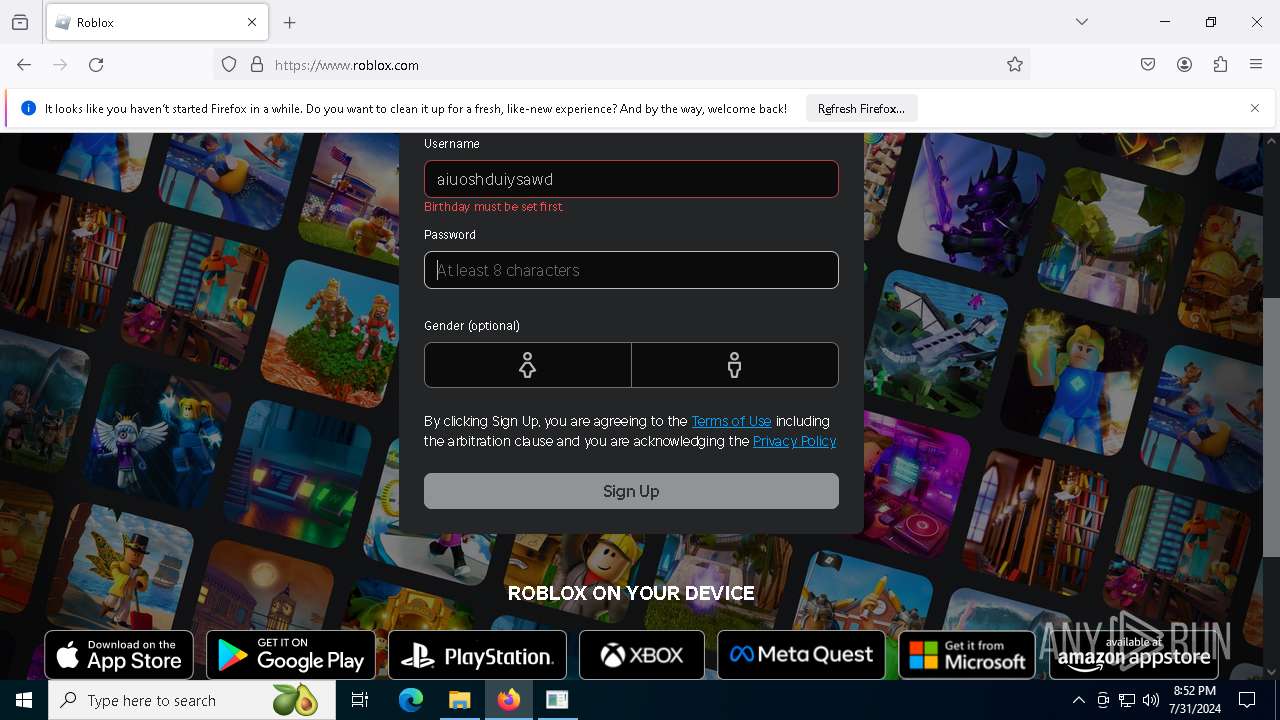
Task: Click the Meta Quest badge
Action: point(801,655)
